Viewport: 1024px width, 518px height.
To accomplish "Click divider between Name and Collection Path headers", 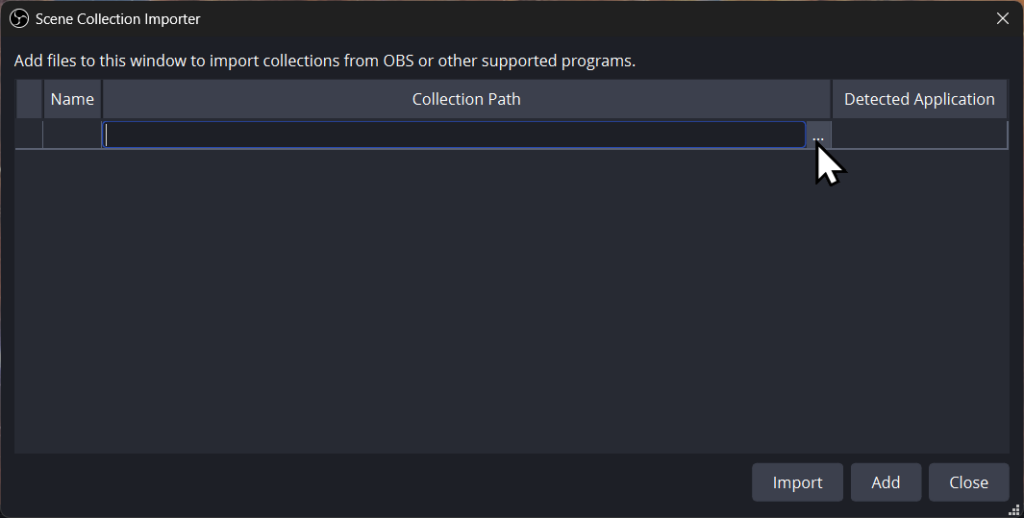I will click(102, 99).
